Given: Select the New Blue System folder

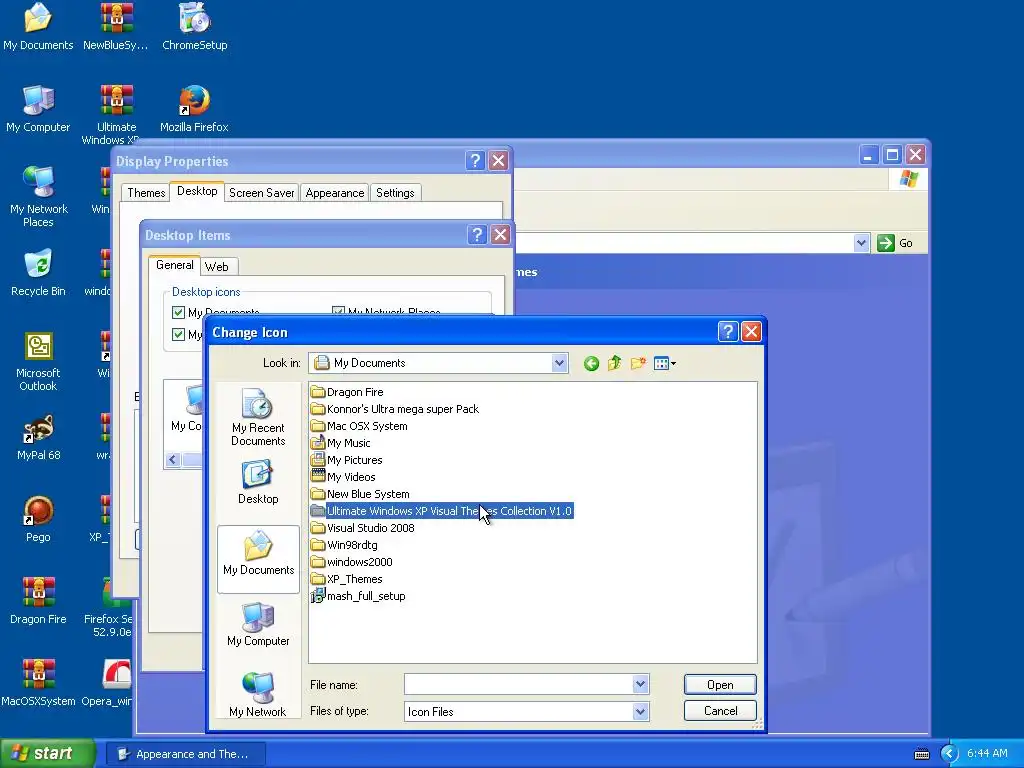Looking at the screenshot, I should coord(360,494).
